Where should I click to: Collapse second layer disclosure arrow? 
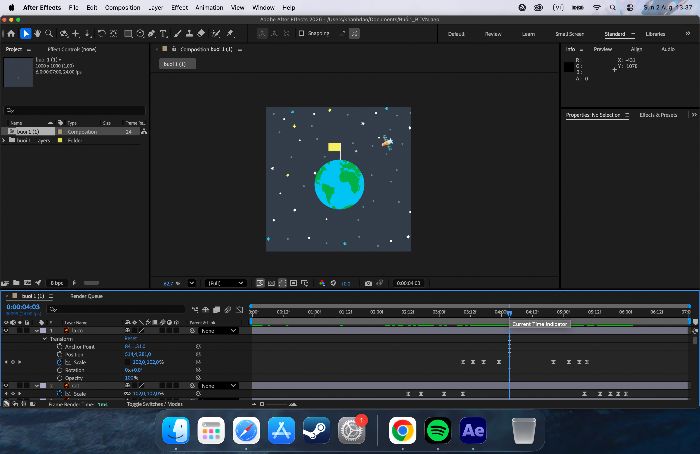[x=37, y=386]
